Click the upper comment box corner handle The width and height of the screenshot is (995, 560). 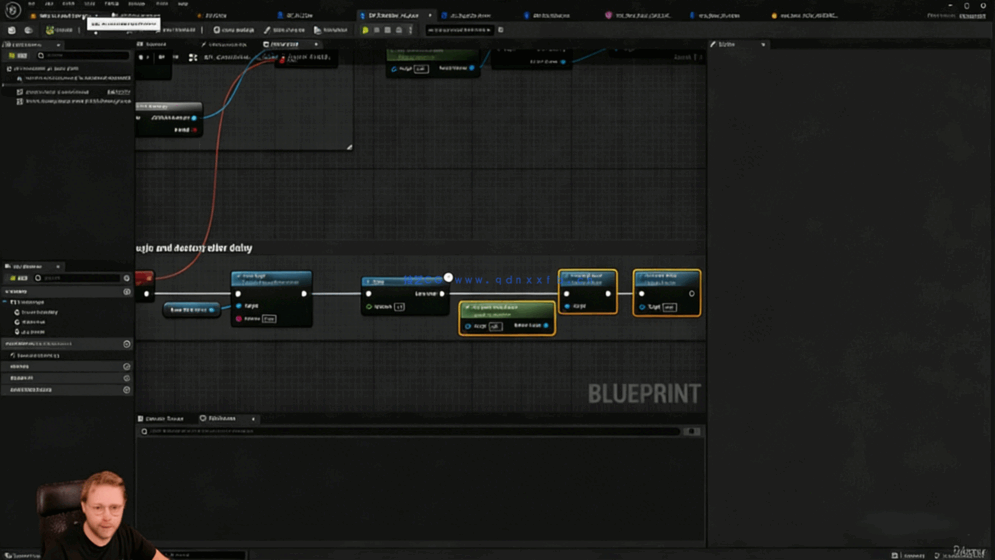[x=349, y=147]
